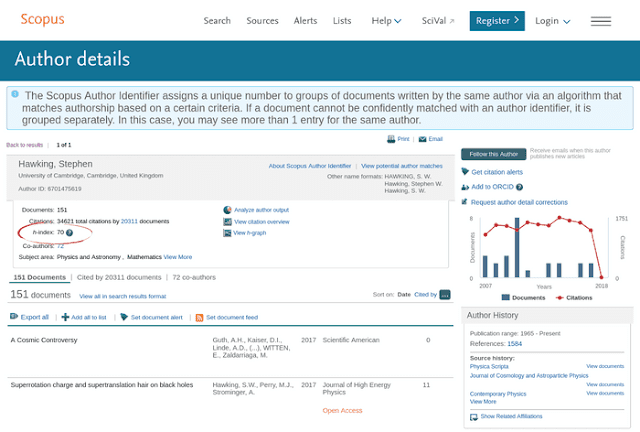The height and width of the screenshot is (432, 640).
Task: Click the Follow this Author button
Action: [493, 154]
